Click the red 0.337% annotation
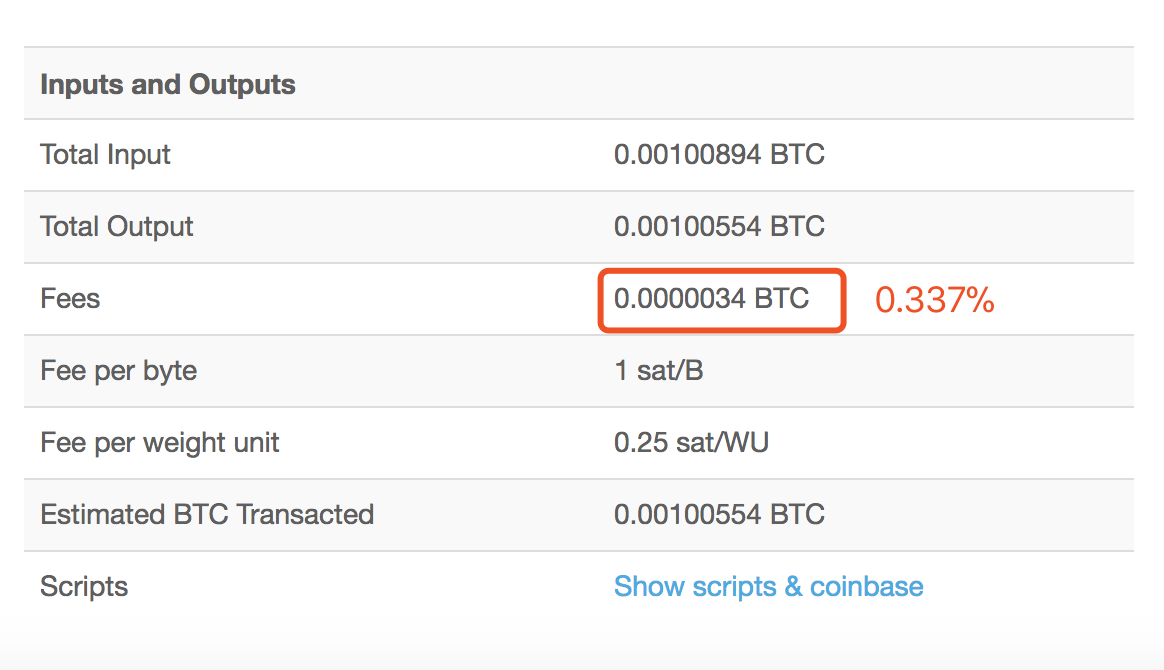The height and width of the screenshot is (670, 1164). 935,300
